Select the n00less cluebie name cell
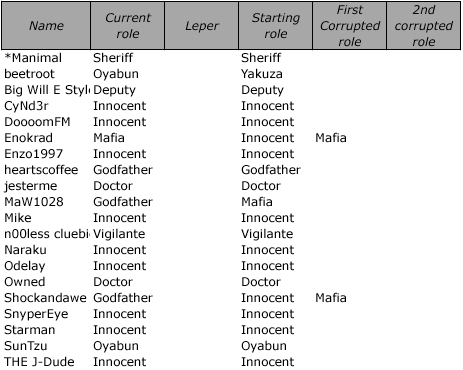 (x=47, y=234)
